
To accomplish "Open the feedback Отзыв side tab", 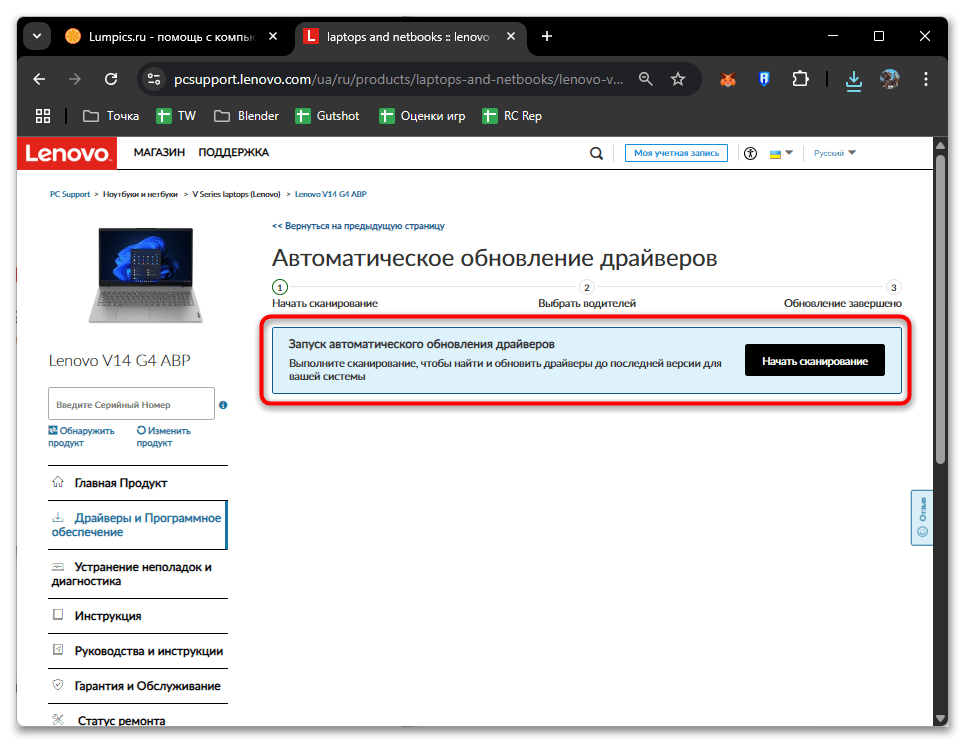I will [x=922, y=517].
